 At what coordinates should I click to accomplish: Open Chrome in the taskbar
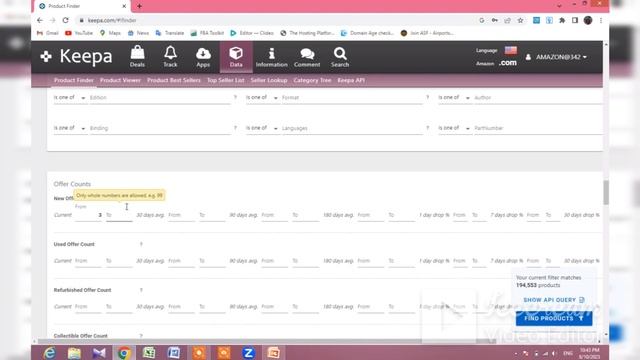click(124, 353)
